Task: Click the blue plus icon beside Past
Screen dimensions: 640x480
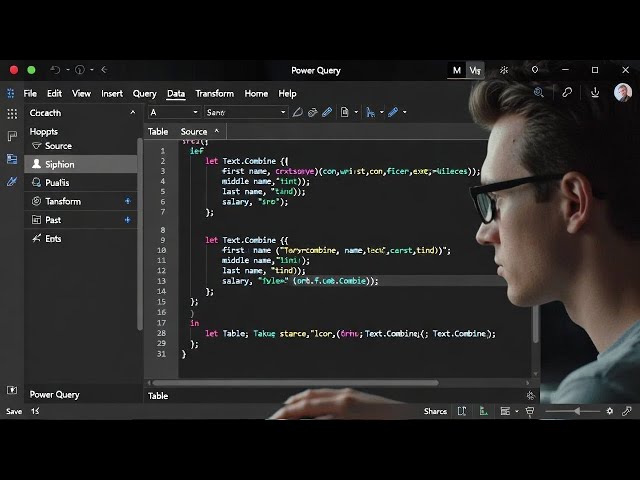Action: [x=128, y=220]
